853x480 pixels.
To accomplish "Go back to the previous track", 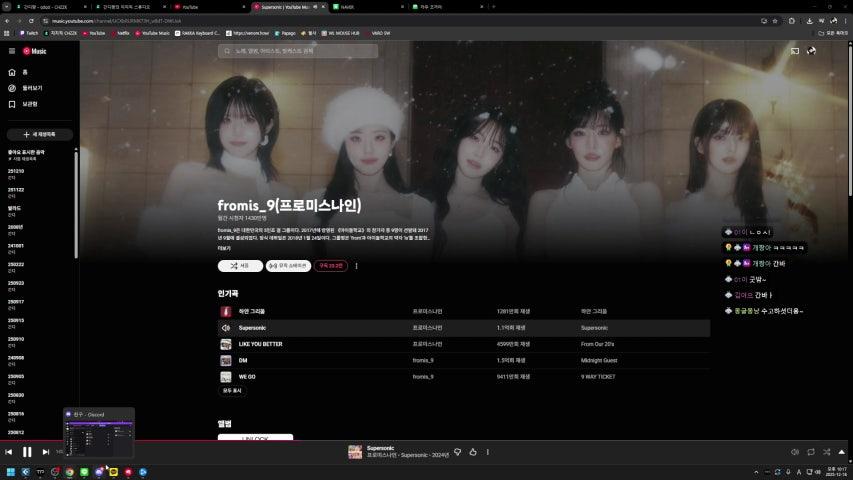I will pos(9,452).
